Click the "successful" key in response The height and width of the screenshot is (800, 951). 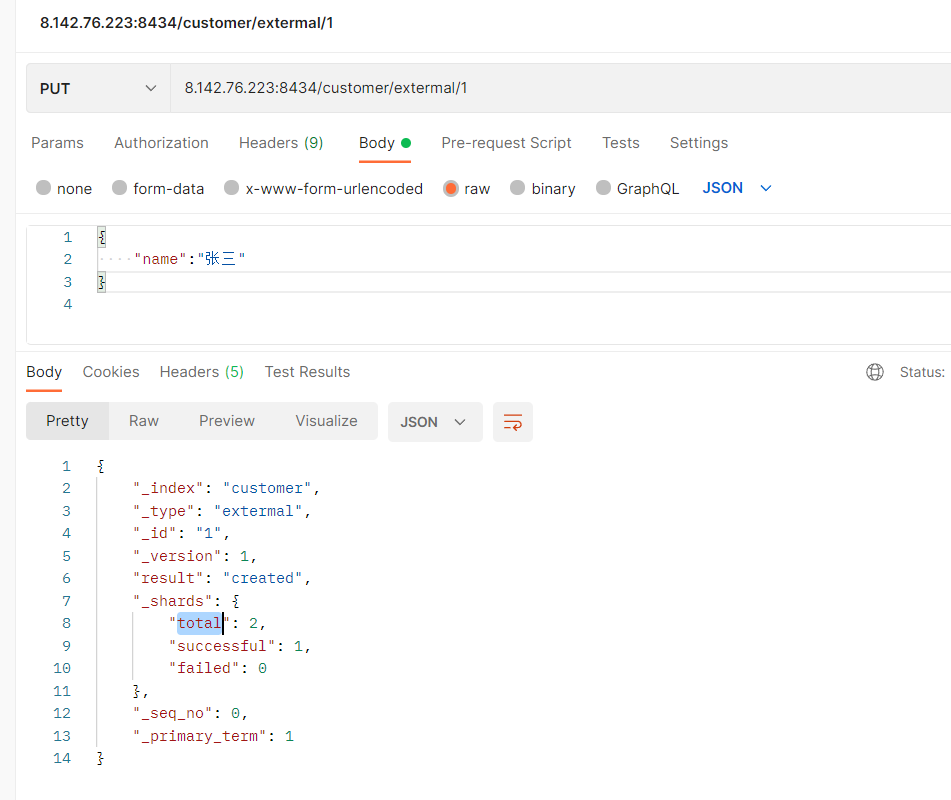(x=222, y=646)
